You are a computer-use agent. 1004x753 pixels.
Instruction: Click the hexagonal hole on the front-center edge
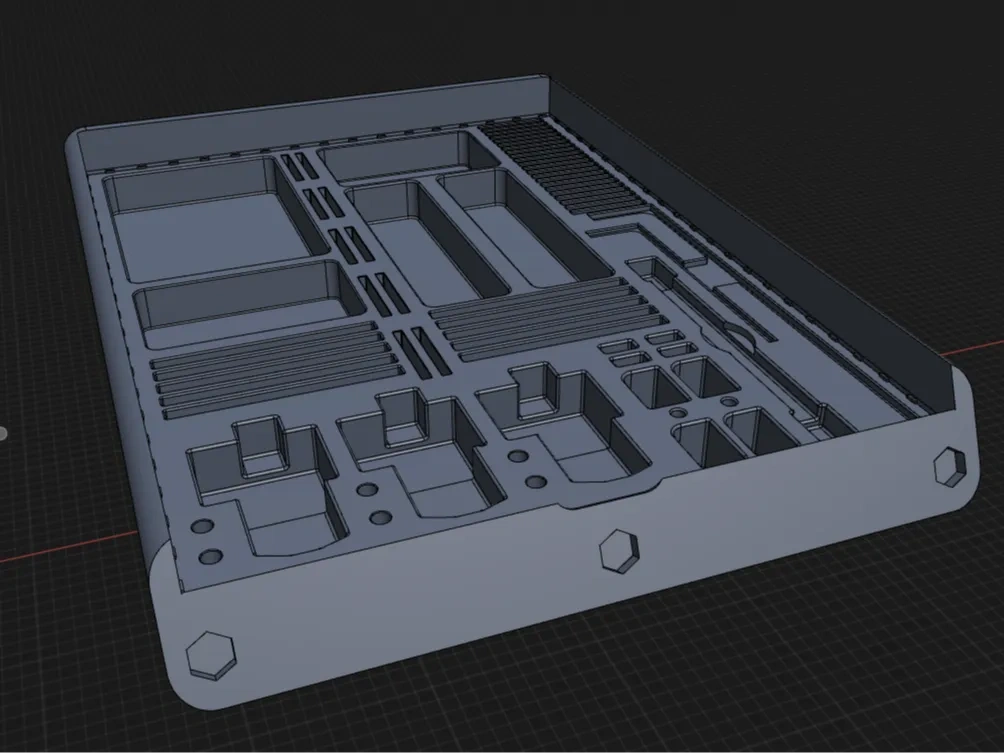pos(620,551)
